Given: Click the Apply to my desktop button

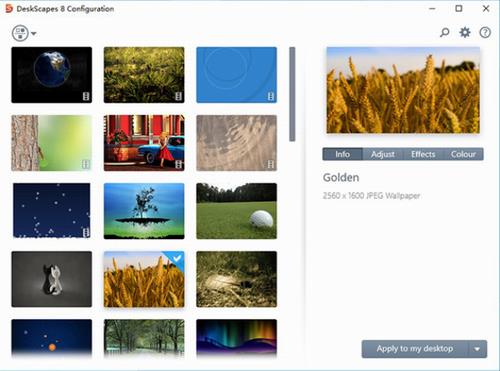Looking at the screenshot, I should [x=415, y=349].
